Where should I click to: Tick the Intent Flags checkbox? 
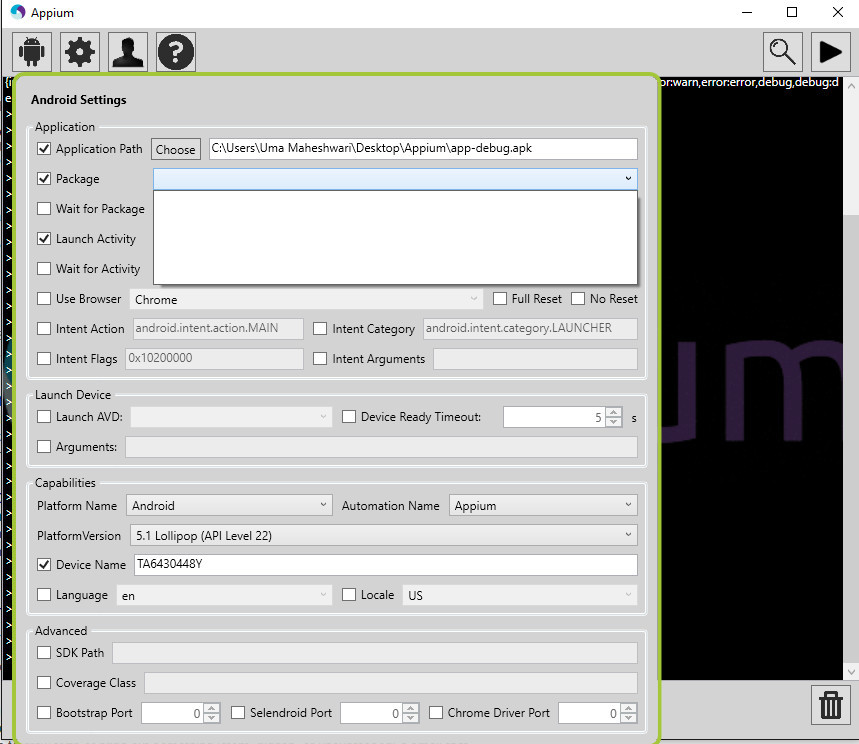(44, 359)
